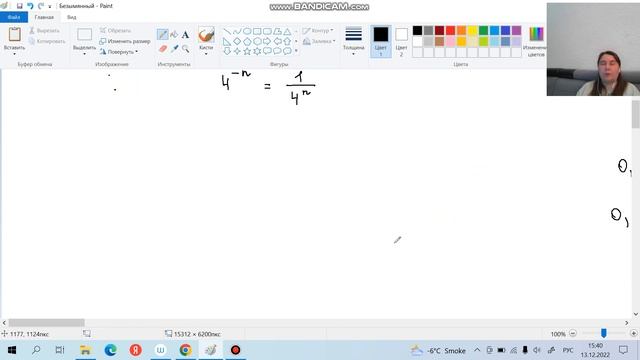Pick the isosceles triangle shape

tap(287, 31)
